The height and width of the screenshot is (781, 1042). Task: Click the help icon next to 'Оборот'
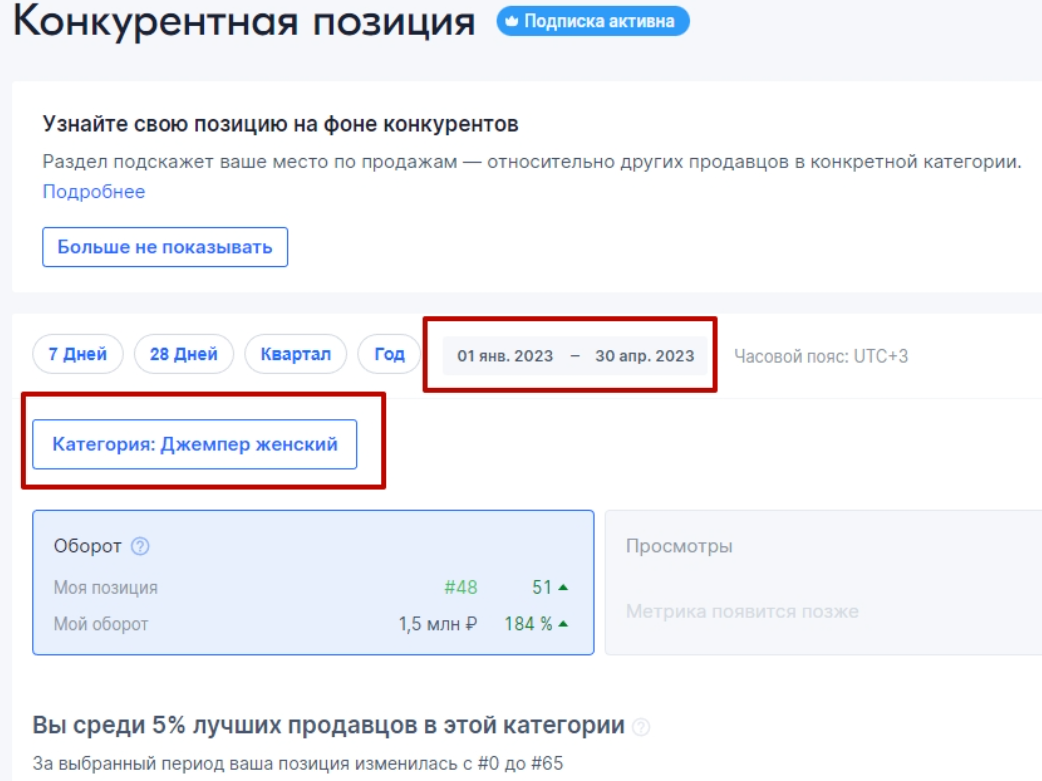point(140,546)
